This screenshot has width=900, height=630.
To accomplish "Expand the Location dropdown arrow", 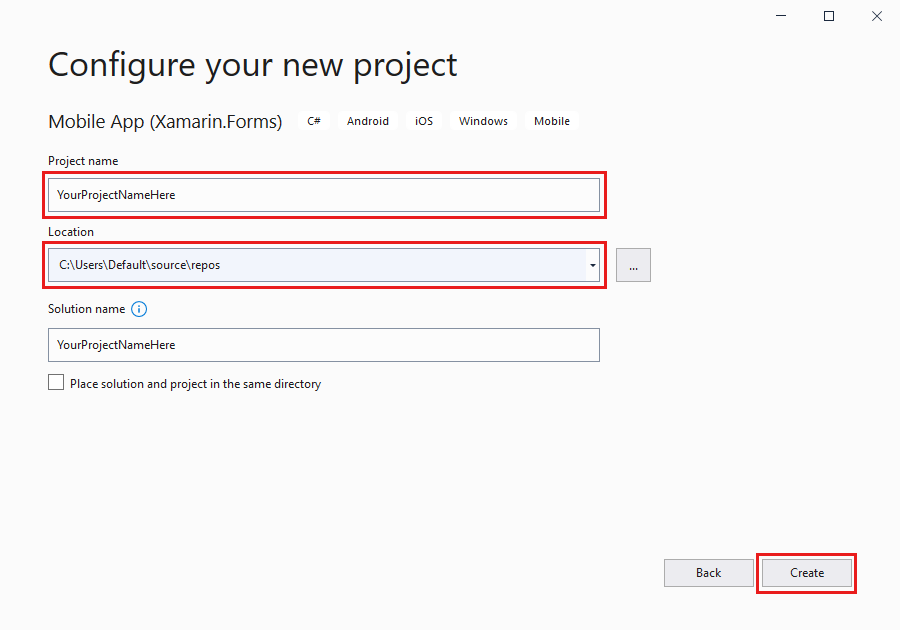I will pyautogui.click(x=592, y=265).
